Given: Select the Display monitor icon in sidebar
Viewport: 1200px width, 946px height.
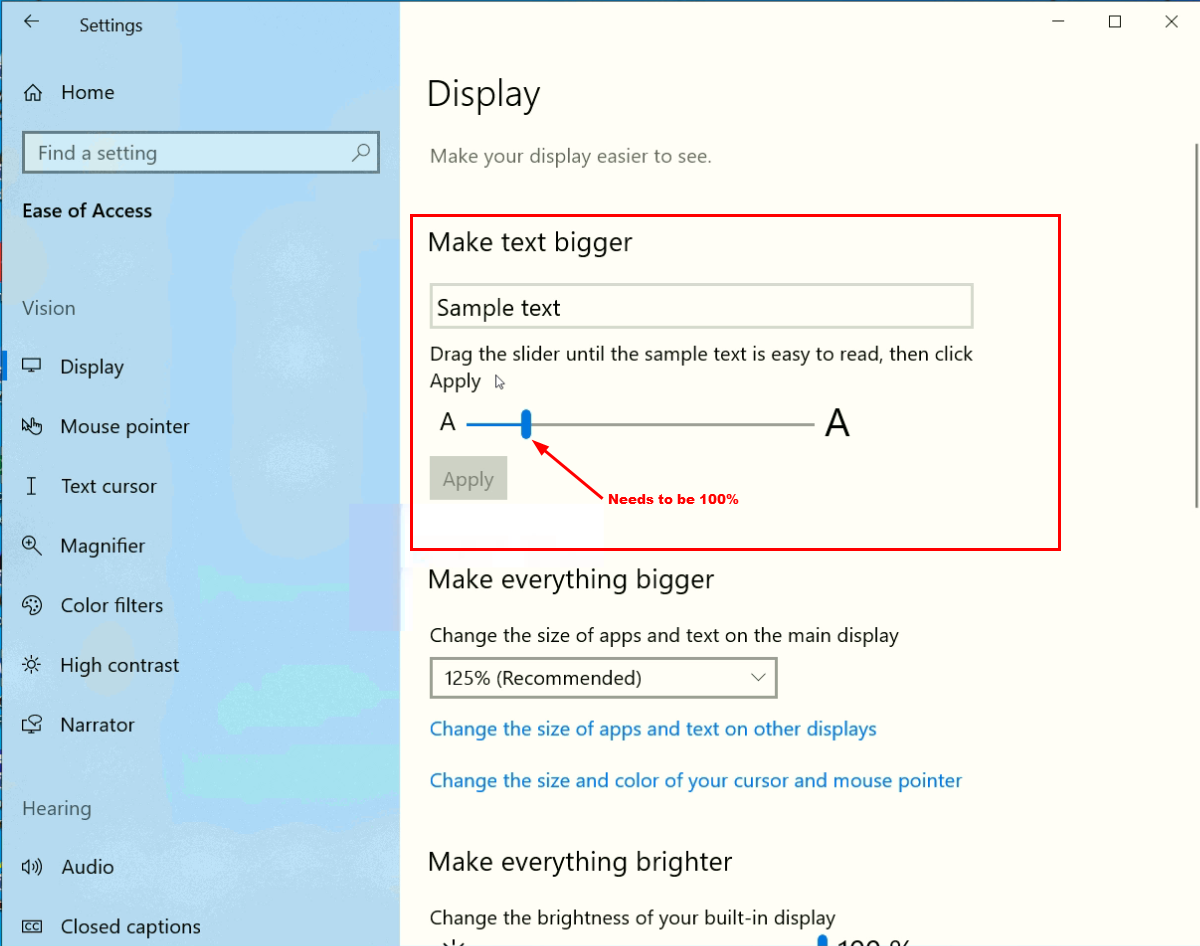Looking at the screenshot, I should (33, 367).
